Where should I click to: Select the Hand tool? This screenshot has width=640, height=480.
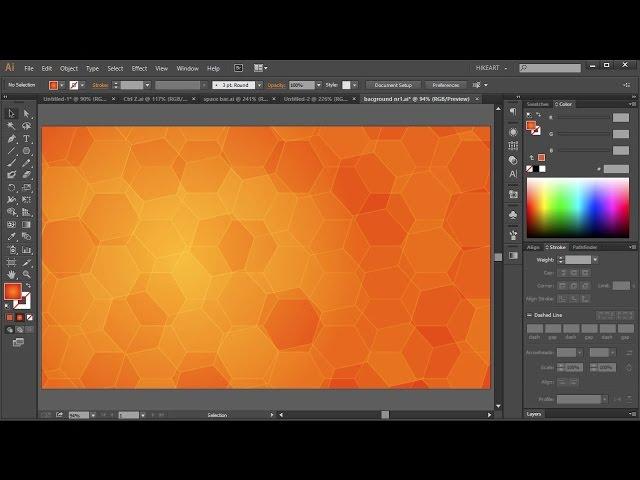point(11,274)
